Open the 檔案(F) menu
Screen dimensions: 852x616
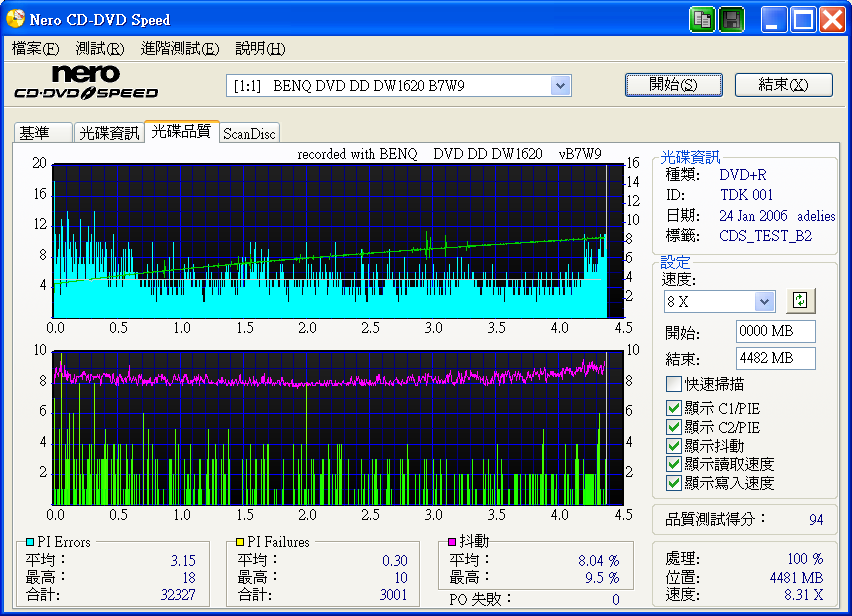pyautogui.click(x=35, y=49)
